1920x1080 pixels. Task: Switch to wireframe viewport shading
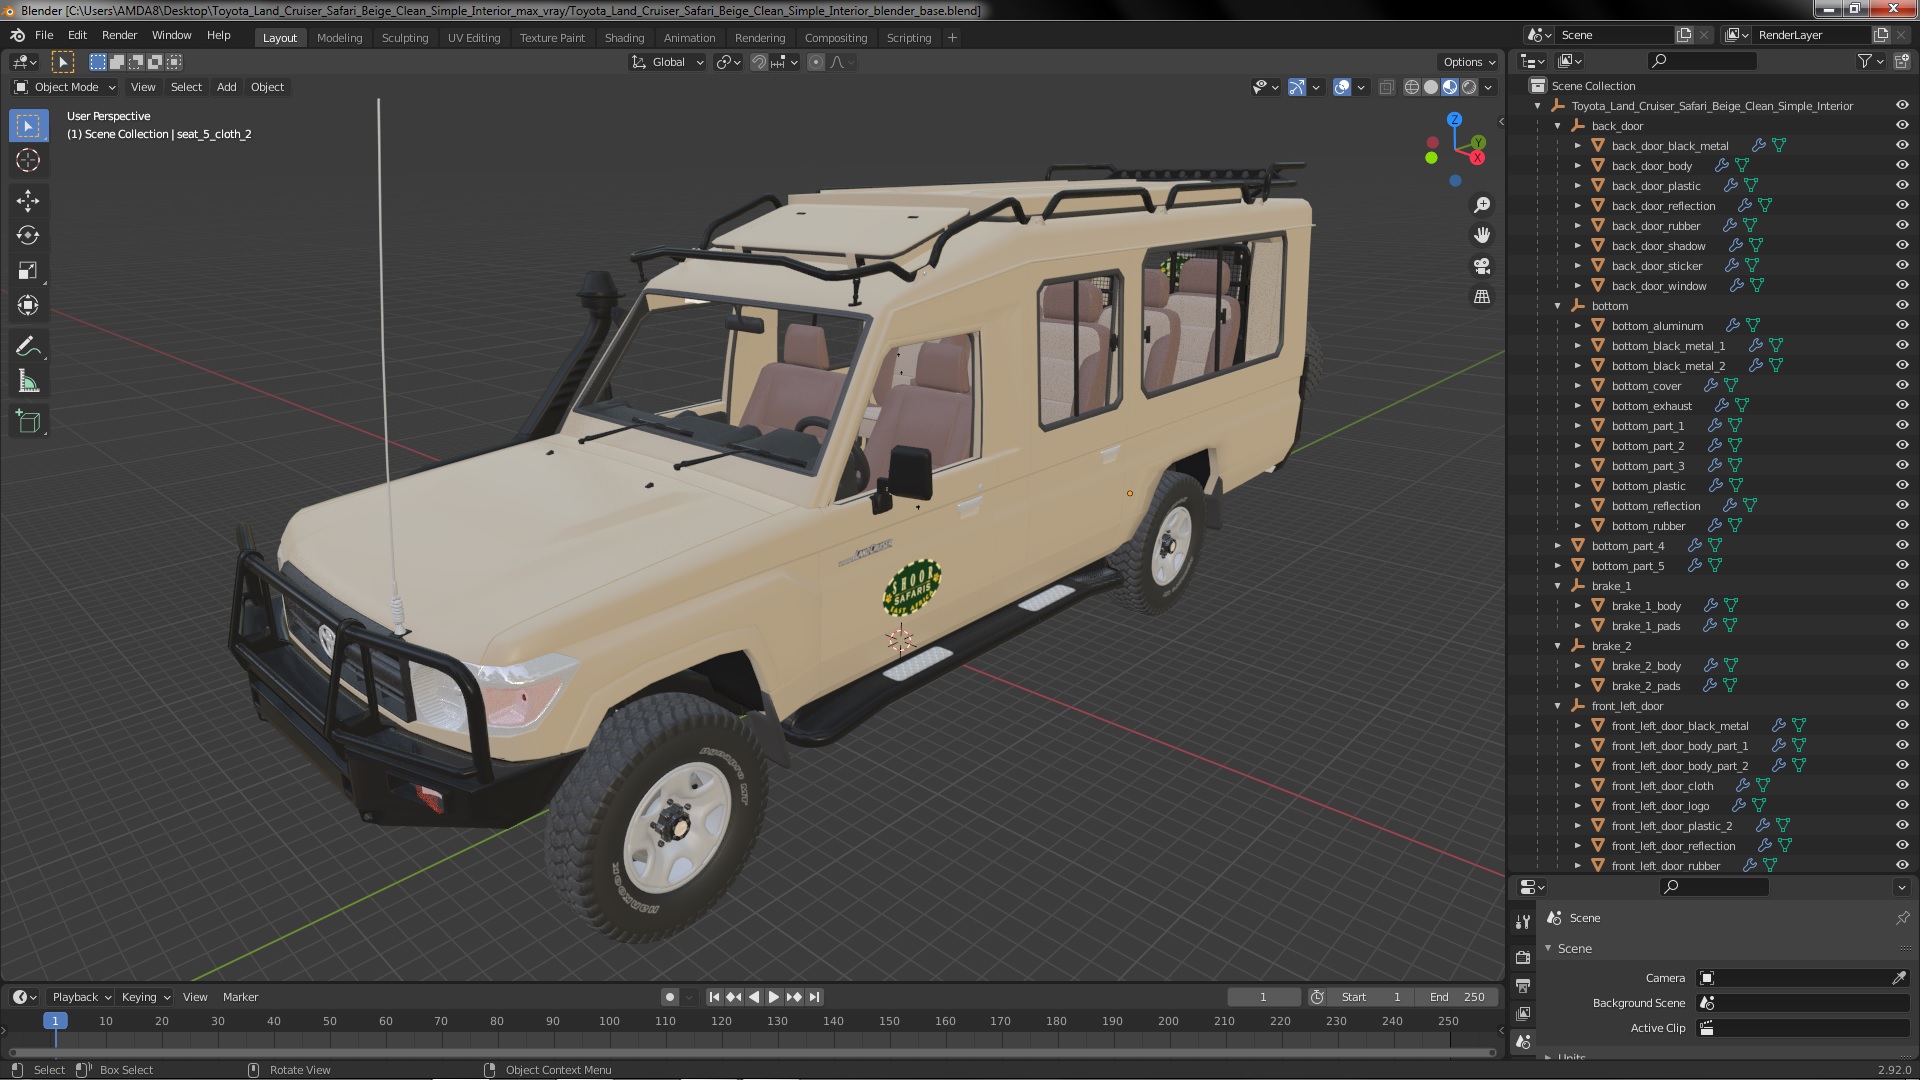click(1412, 87)
